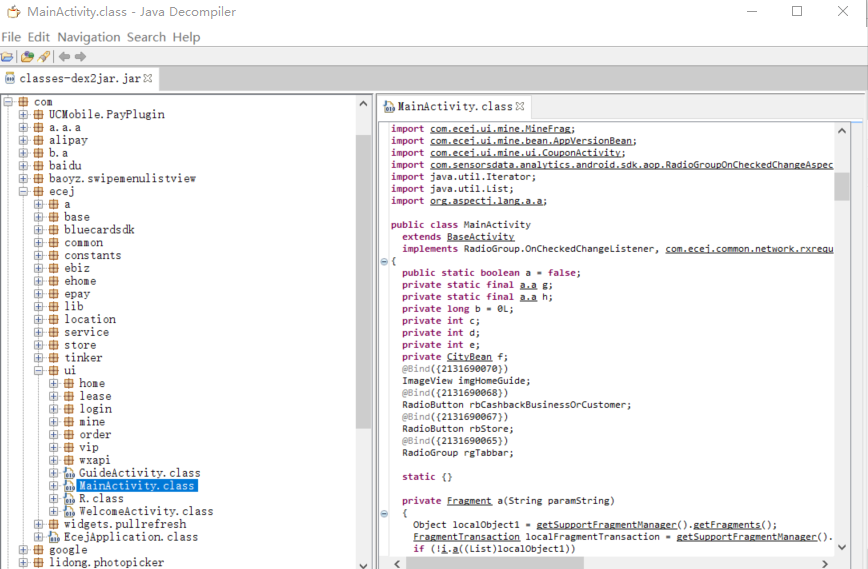
Task: Click the Search toolbar icon
Action: tap(44, 56)
